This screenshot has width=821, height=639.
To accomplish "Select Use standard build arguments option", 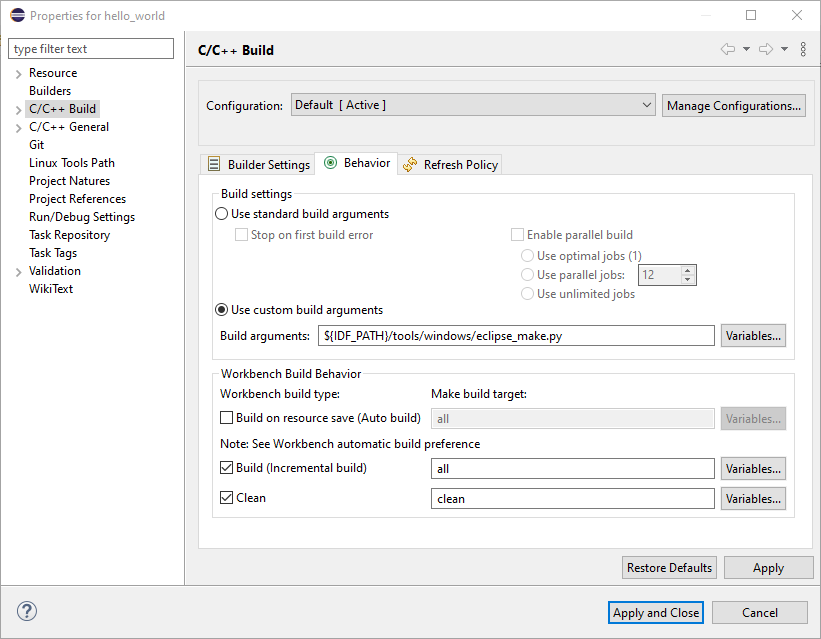I will (x=222, y=214).
